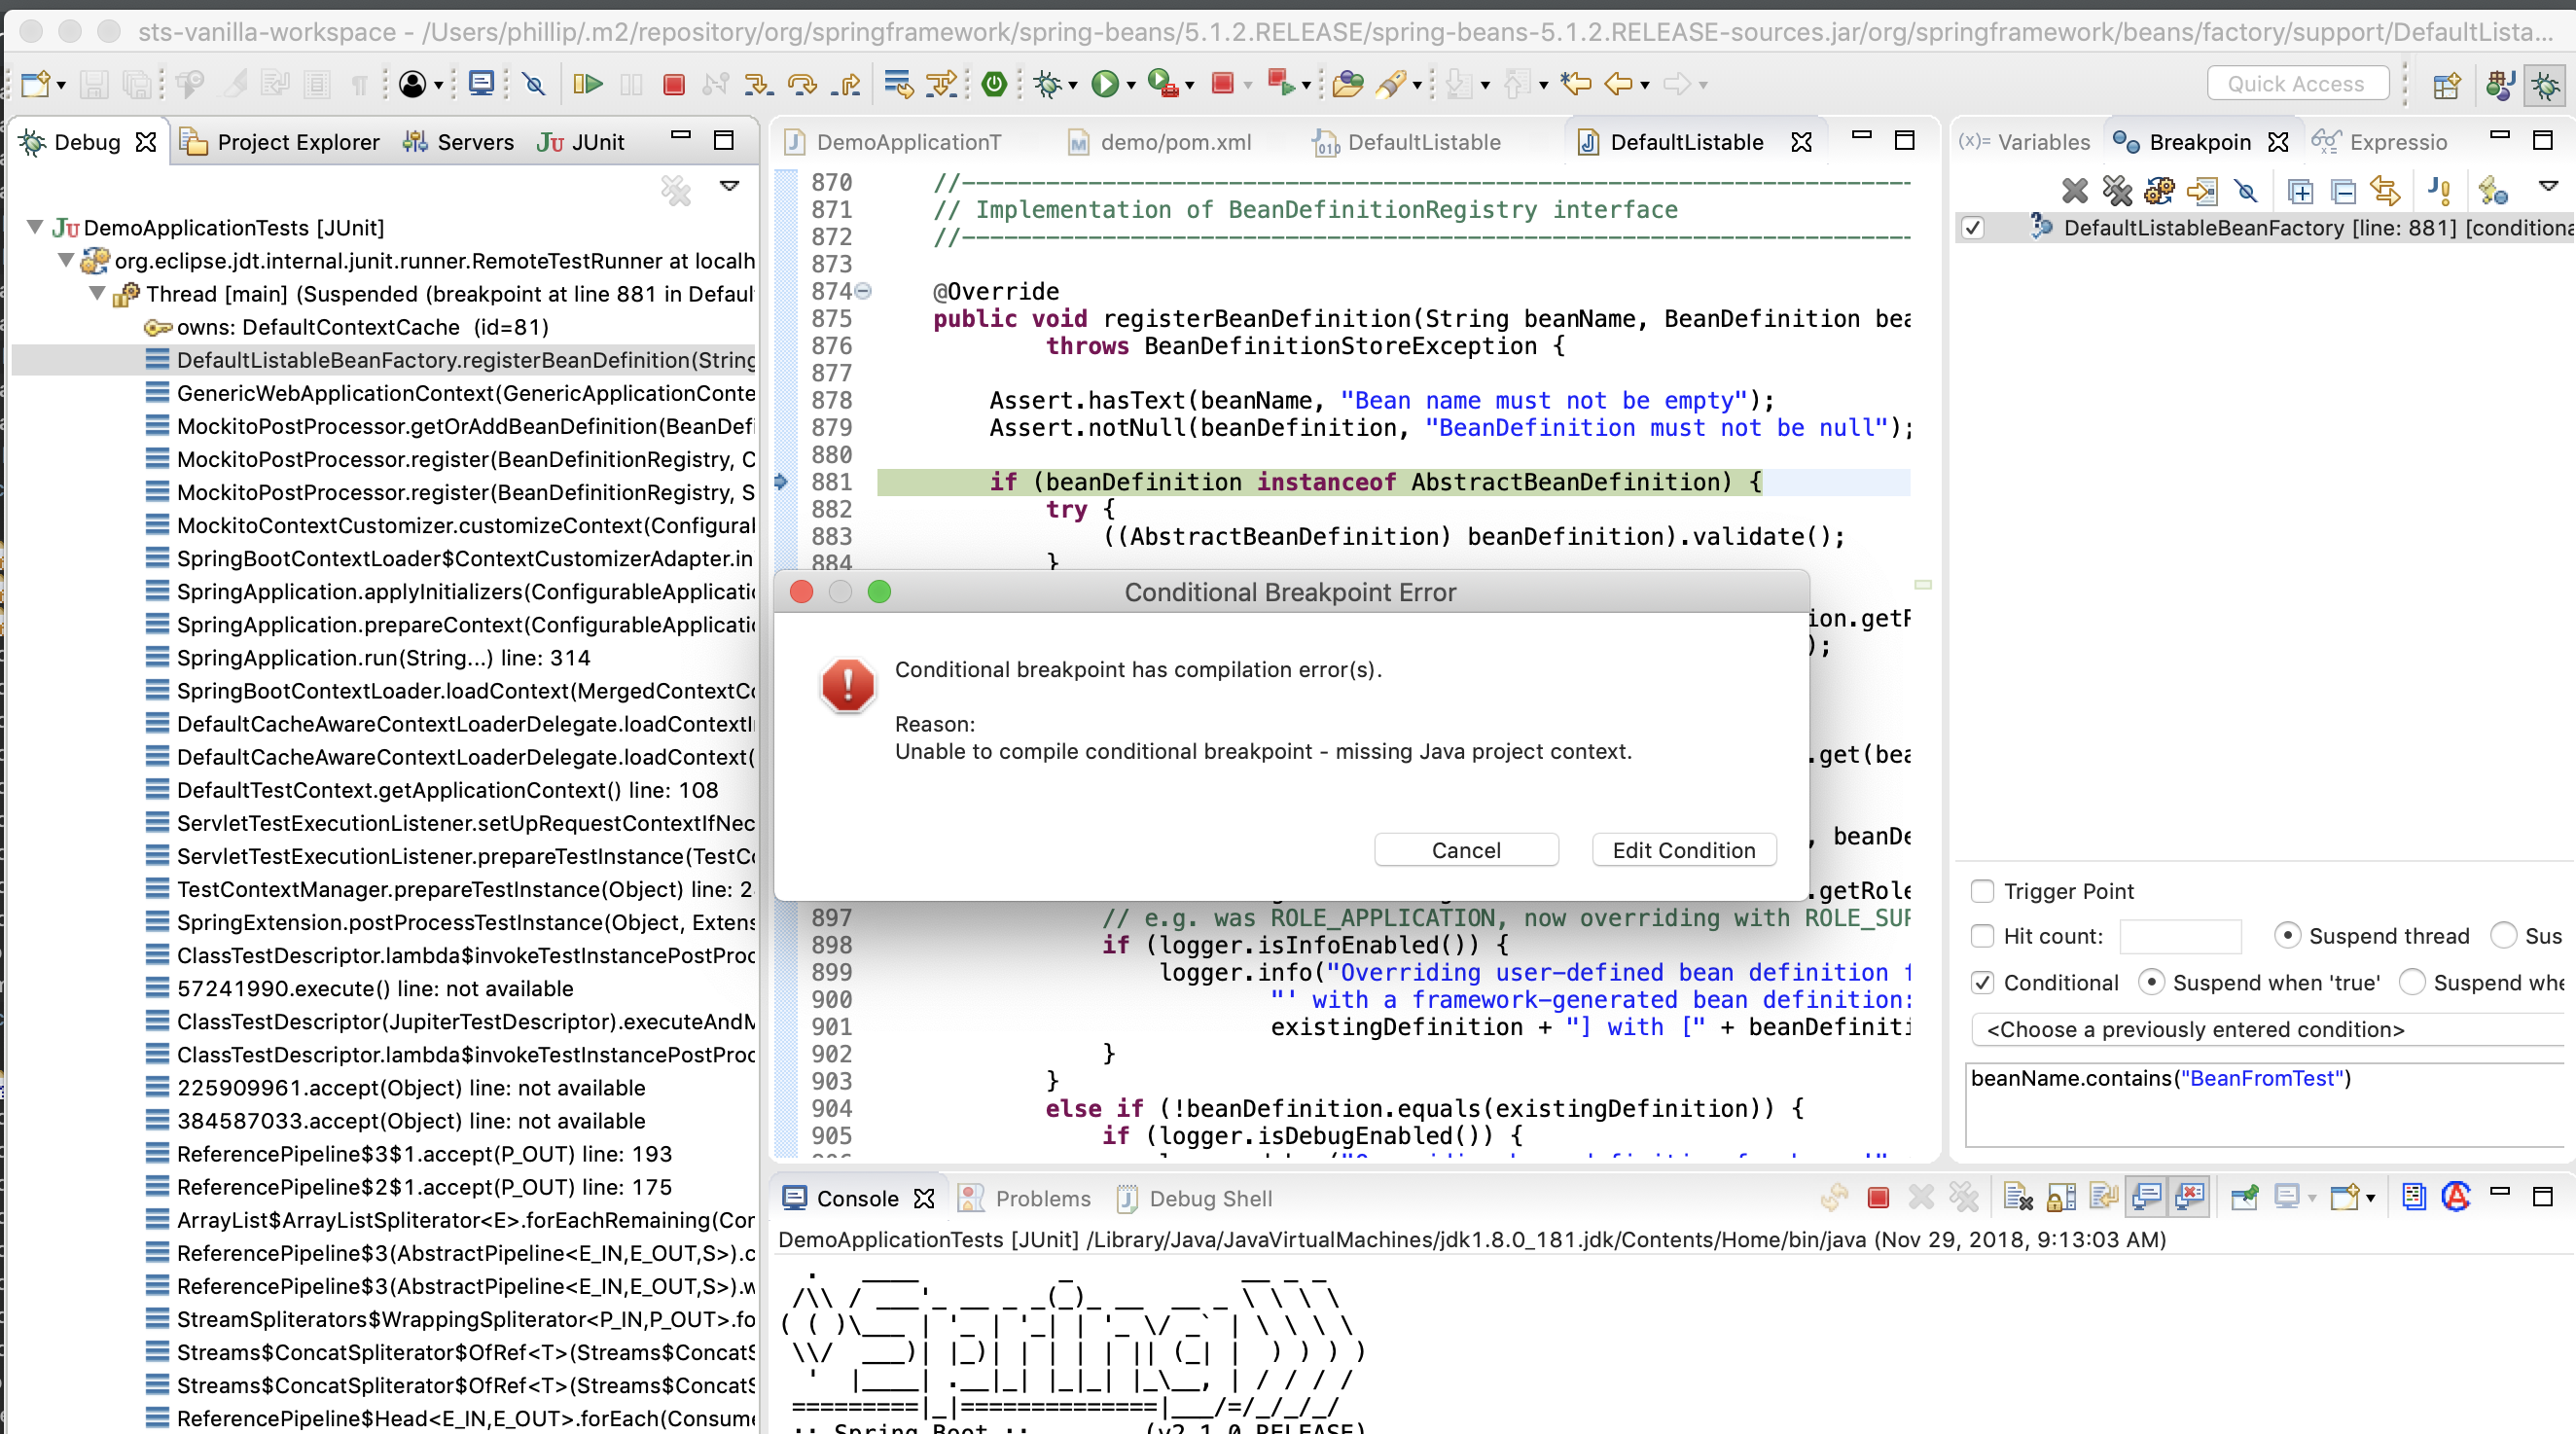Open the Run launch dropdown arrow
Screen dimensions: 2576x1434
point(1131,86)
